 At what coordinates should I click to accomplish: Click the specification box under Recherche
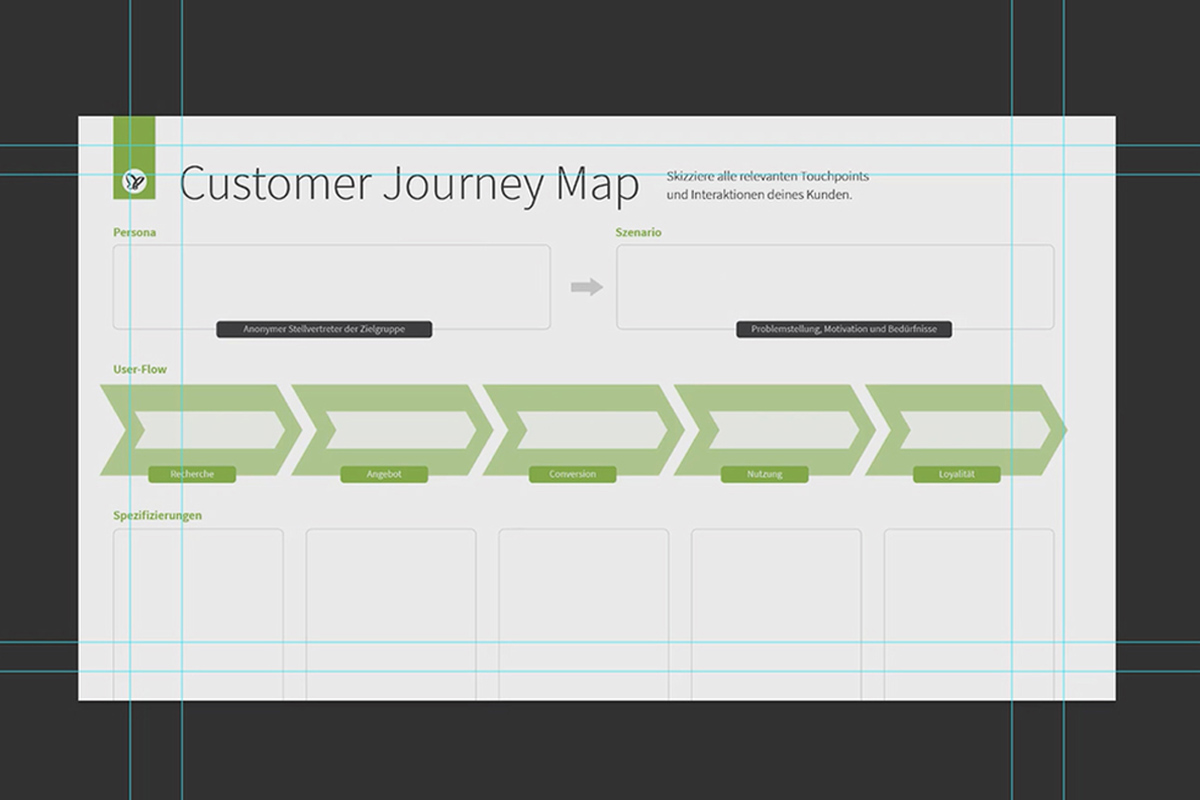[198, 614]
